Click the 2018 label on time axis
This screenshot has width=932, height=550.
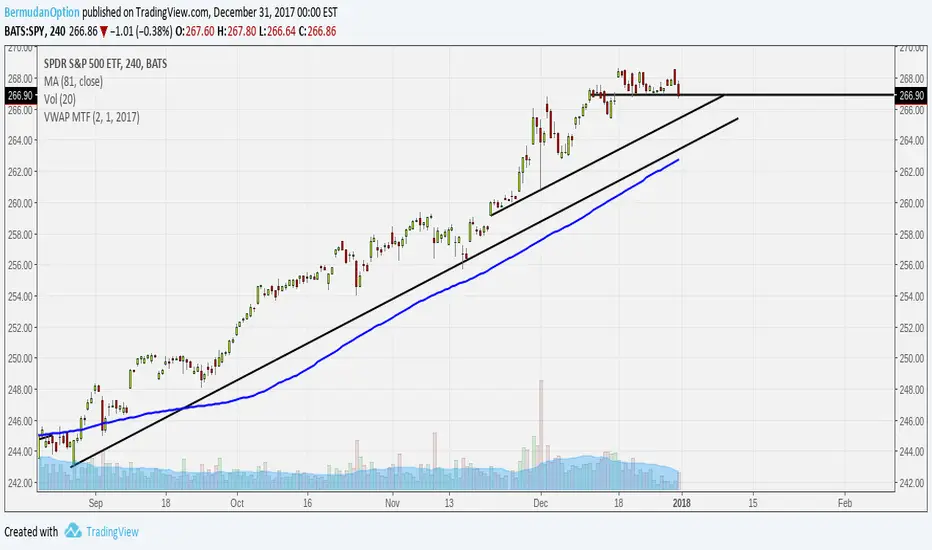pyautogui.click(x=682, y=503)
